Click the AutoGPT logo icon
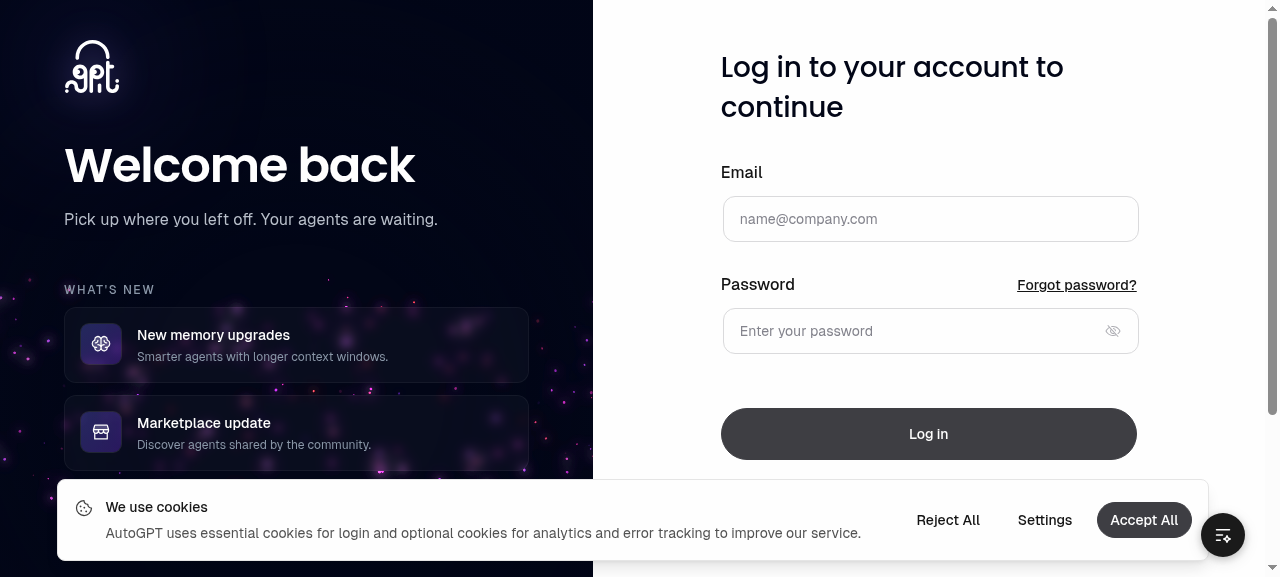This screenshot has width=1280, height=577. coord(92,67)
